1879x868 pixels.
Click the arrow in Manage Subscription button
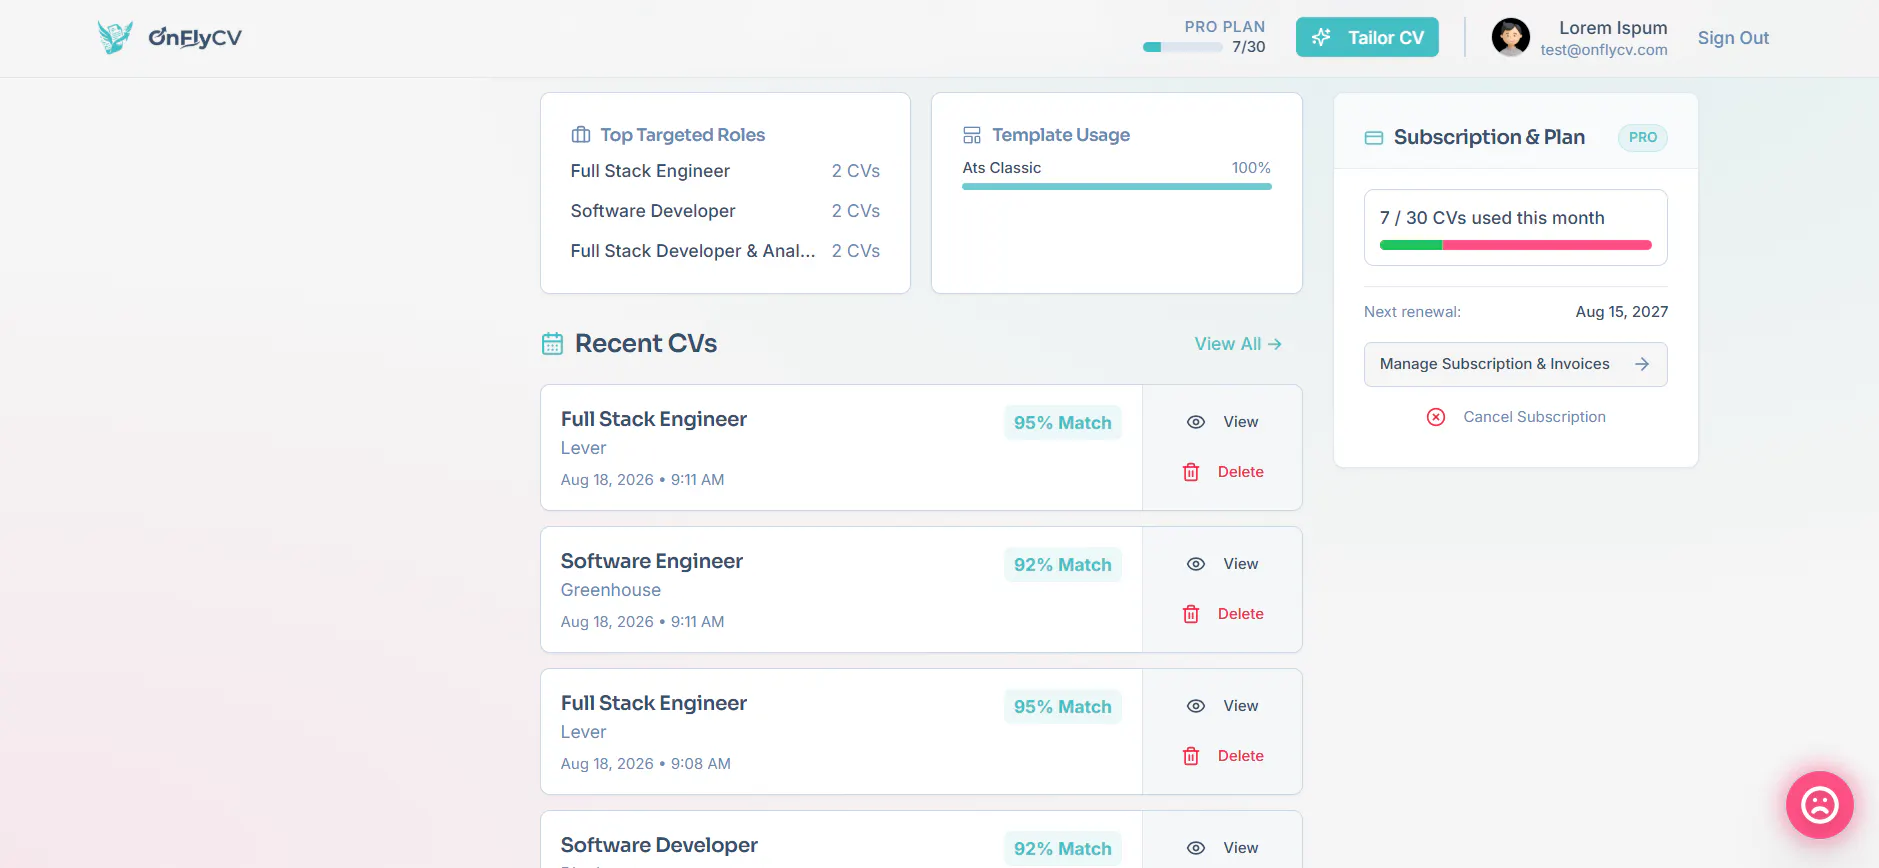tap(1642, 364)
